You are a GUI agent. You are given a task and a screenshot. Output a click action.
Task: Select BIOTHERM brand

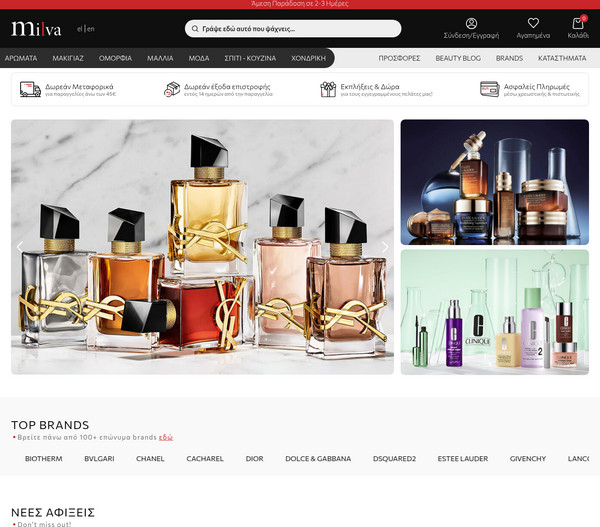(44, 458)
